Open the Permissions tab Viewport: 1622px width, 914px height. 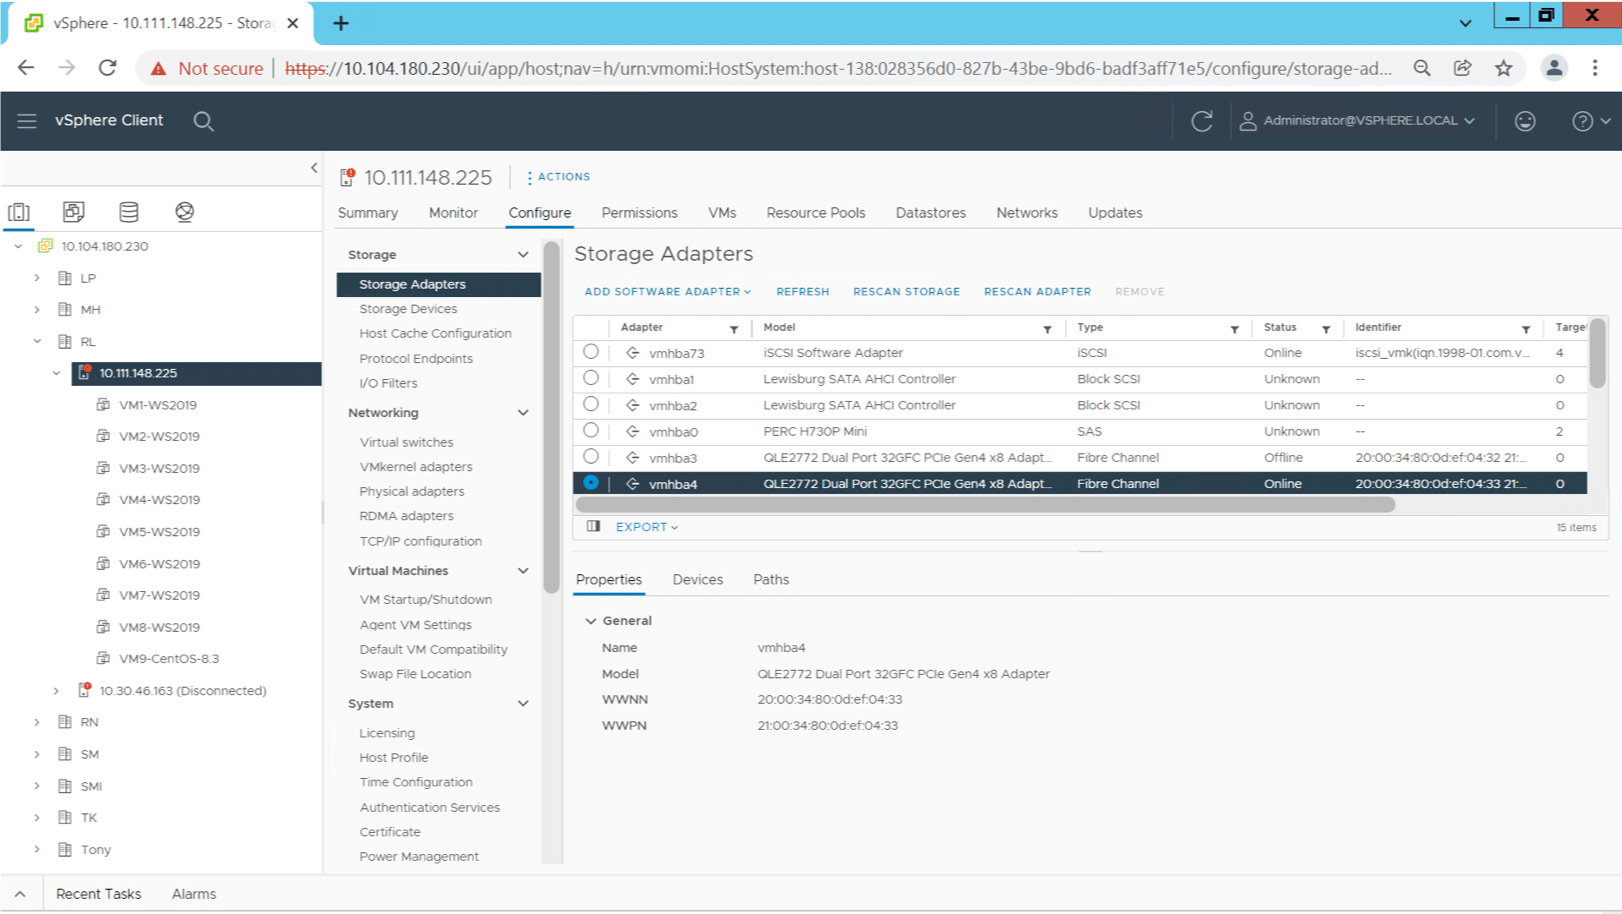click(639, 213)
